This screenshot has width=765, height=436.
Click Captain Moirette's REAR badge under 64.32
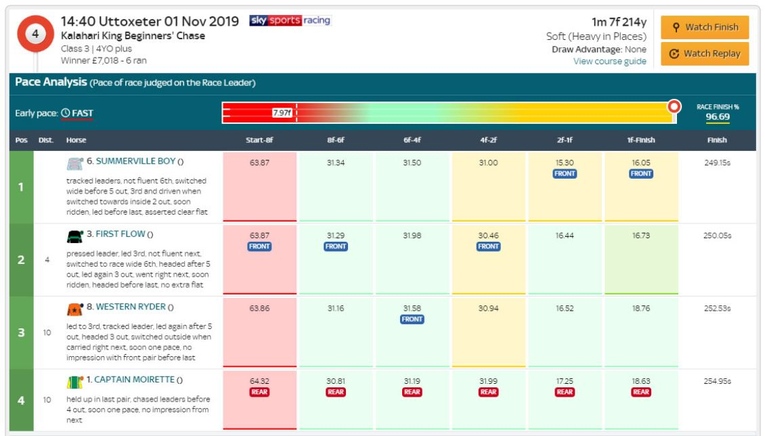pos(259,392)
